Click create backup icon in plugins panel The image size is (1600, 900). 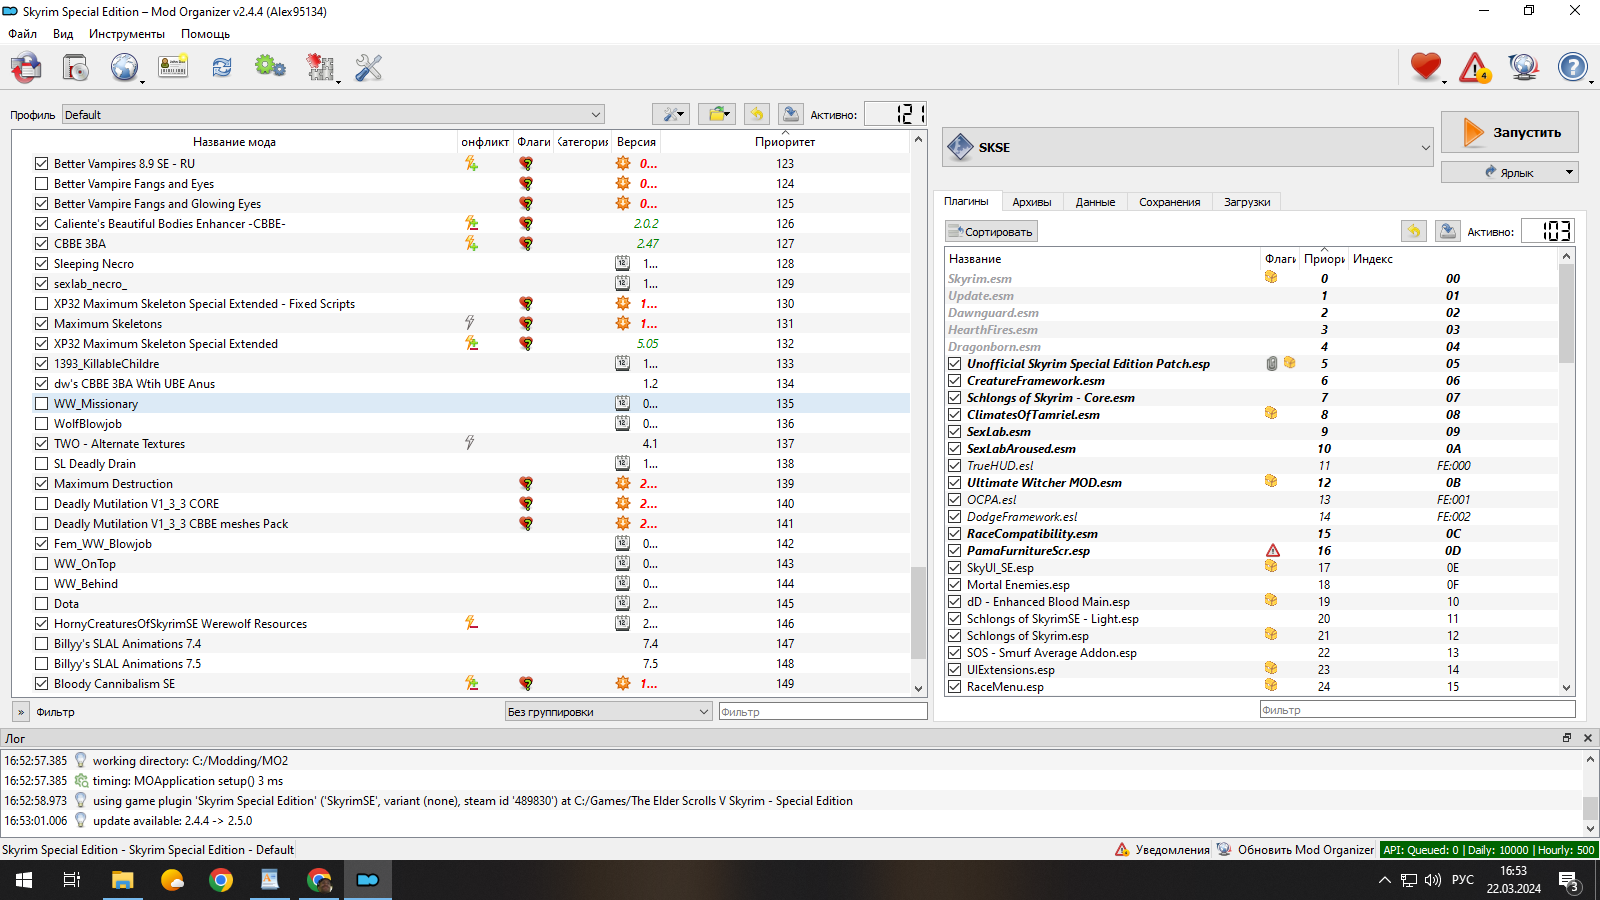[1447, 231]
